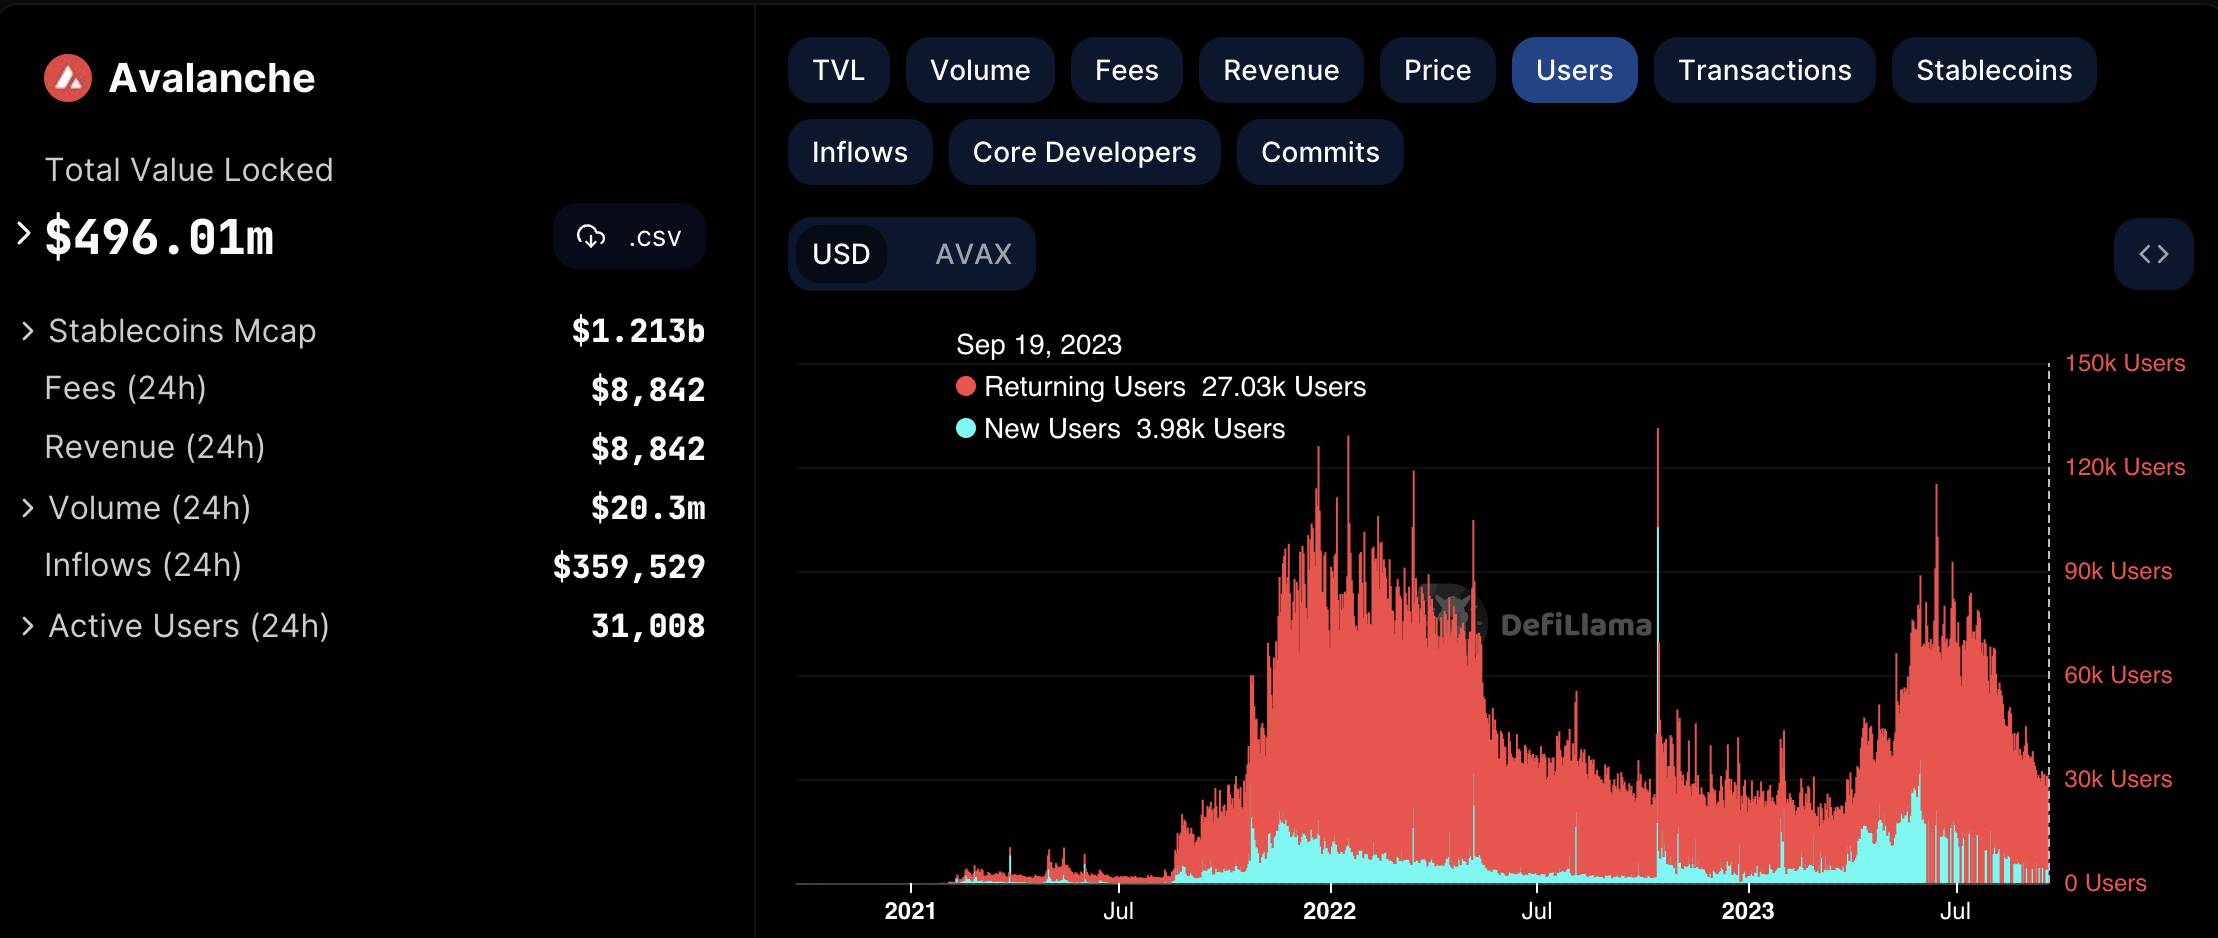This screenshot has width=2218, height=938.
Task: Click the Fees (24h) label
Action: pos(126,388)
